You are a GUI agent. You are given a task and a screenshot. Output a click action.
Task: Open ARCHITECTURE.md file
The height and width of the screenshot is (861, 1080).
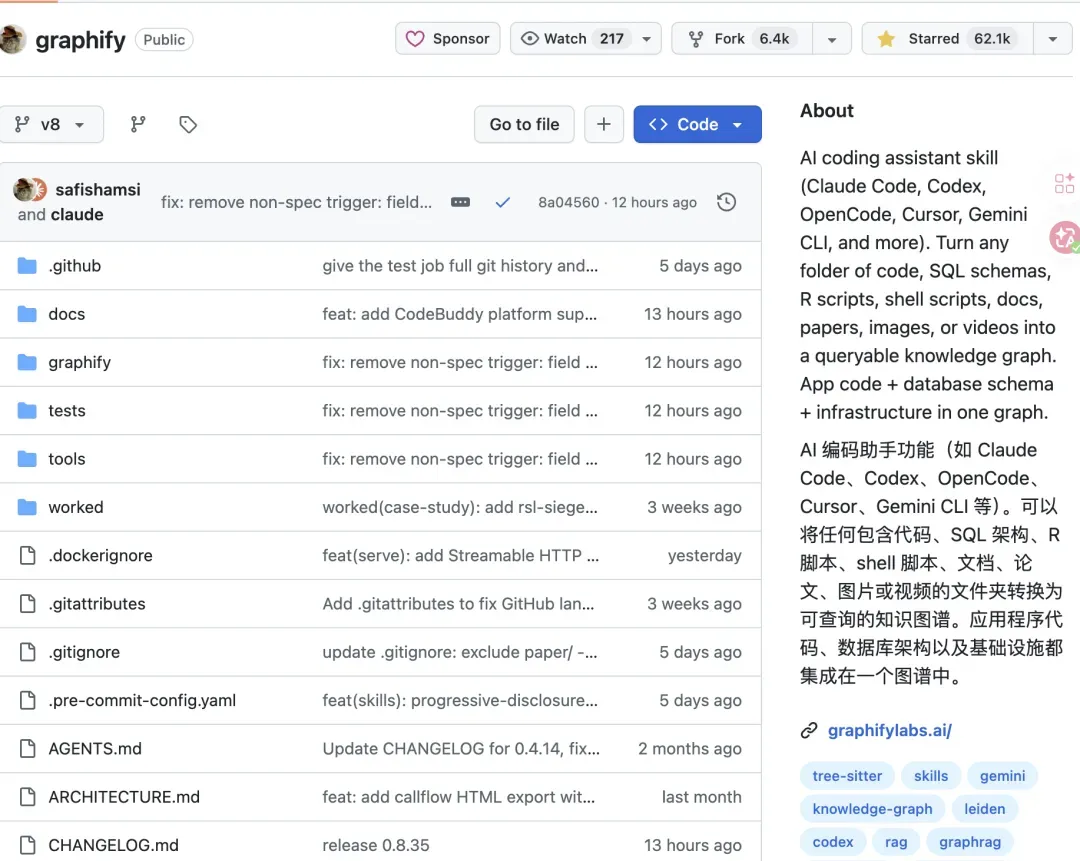(124, 796)
